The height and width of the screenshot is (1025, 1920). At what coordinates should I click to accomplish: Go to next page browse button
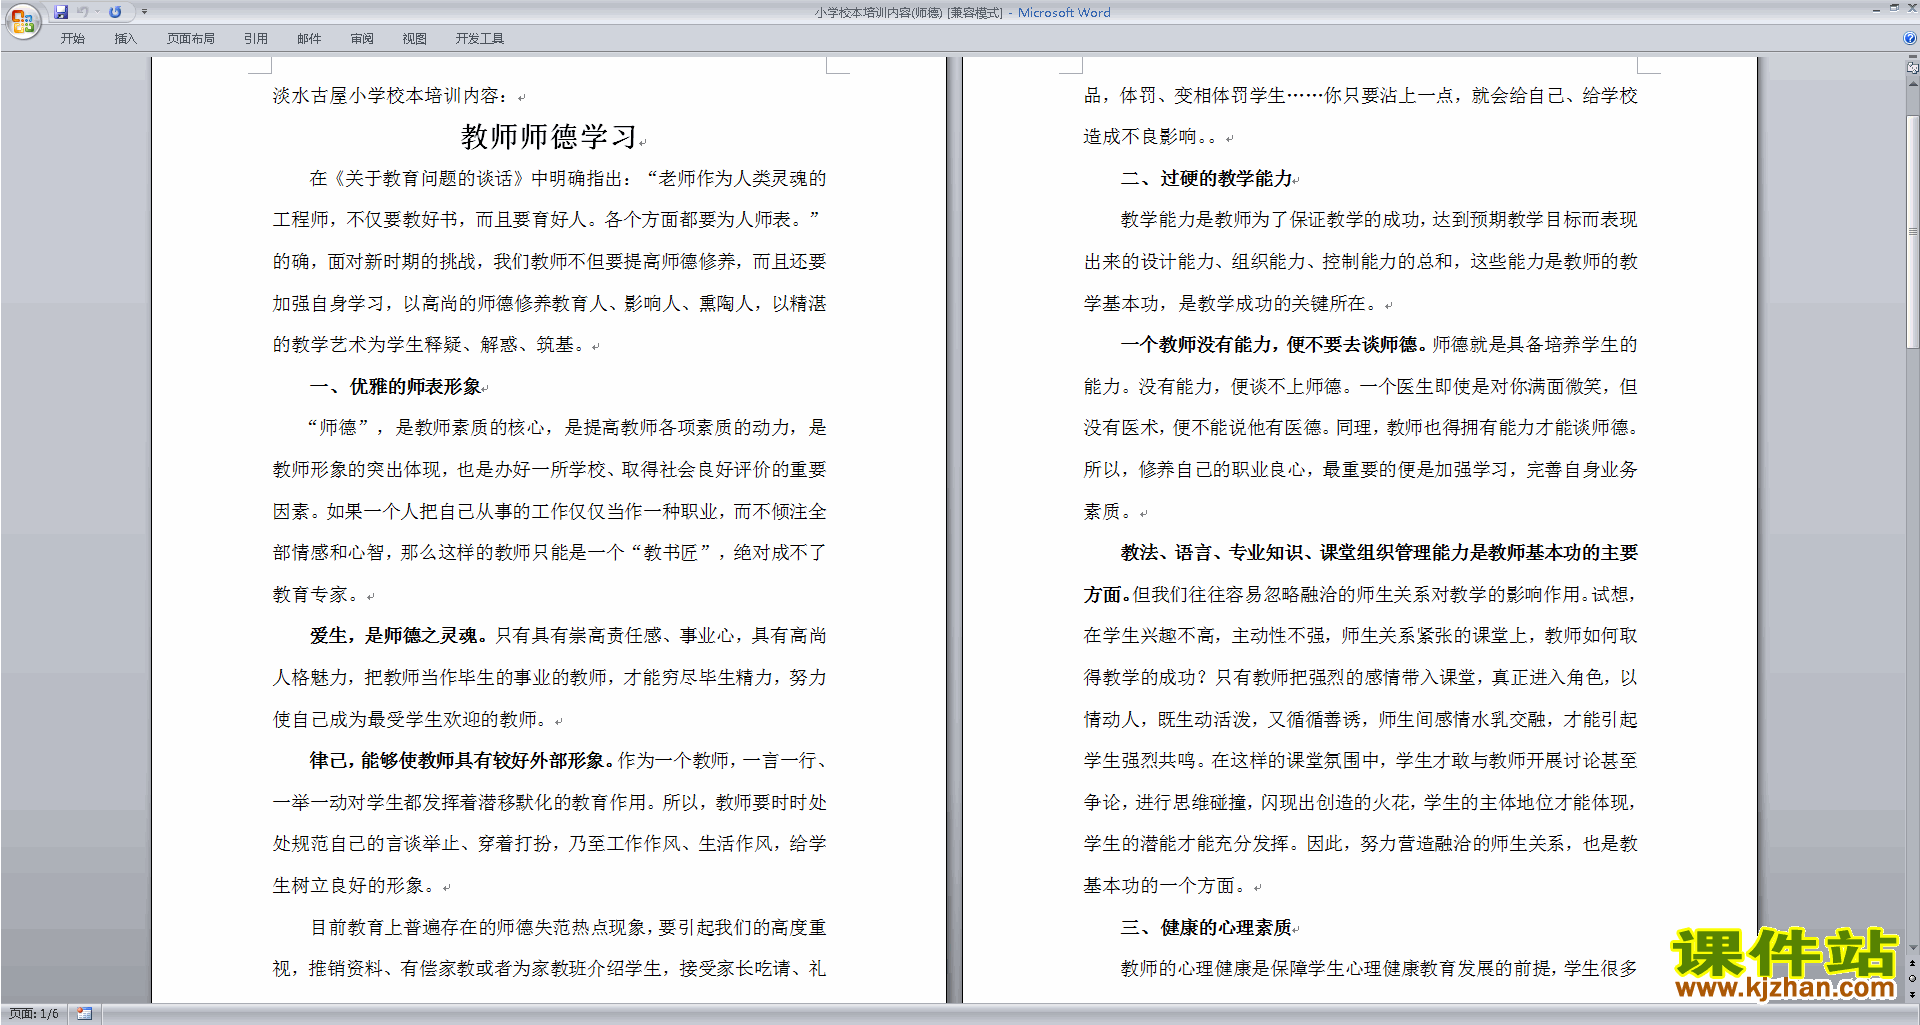[x=1912, y=993]
